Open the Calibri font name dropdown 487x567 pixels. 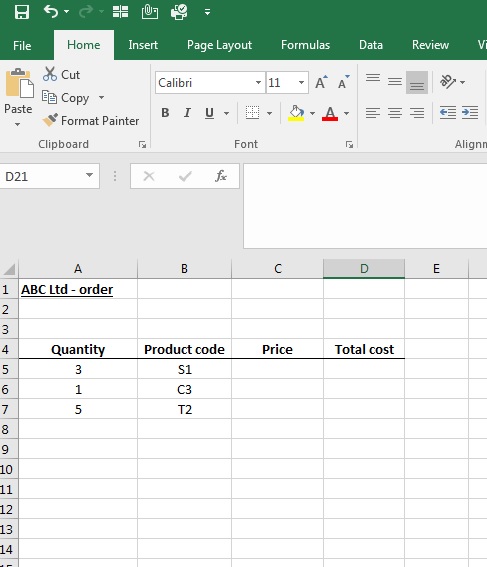point(258,82)
